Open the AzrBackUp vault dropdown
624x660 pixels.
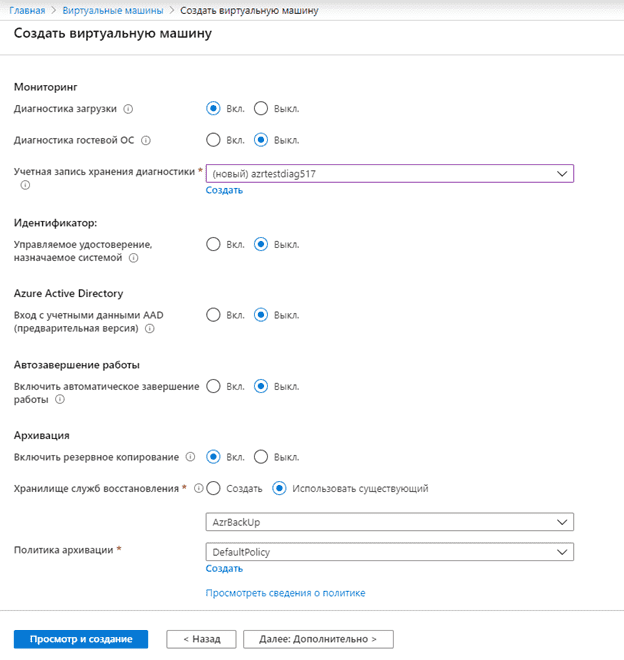[389, 522]
